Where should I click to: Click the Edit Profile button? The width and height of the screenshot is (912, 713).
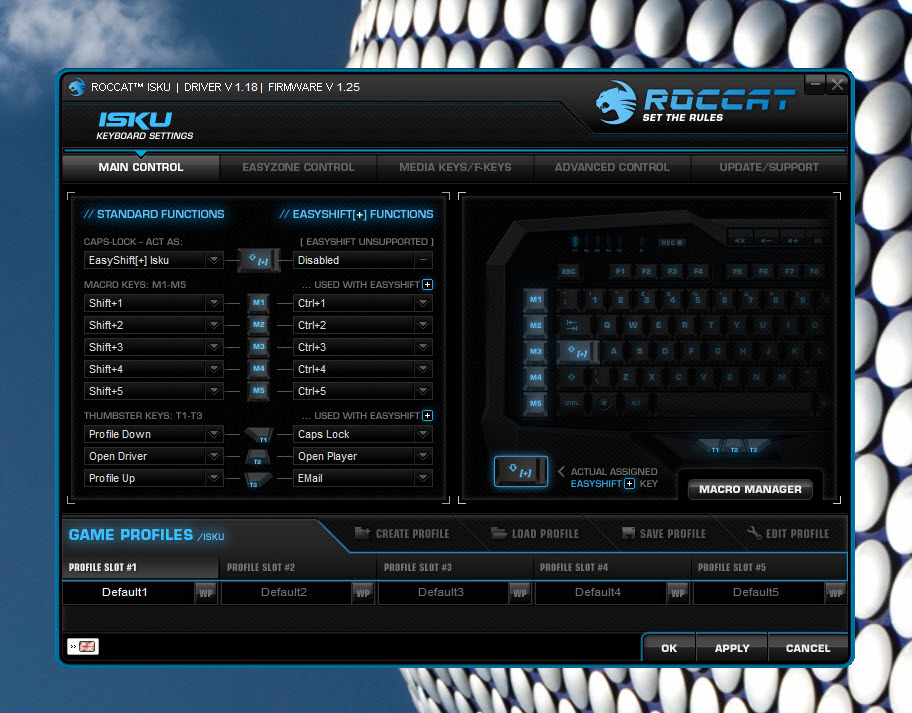point(788,533)
